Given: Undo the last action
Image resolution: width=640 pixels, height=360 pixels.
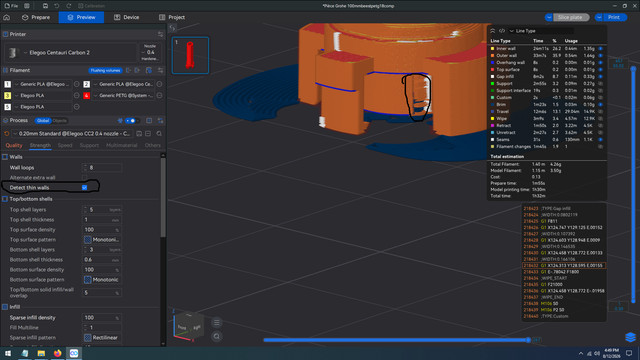Looking at the screenshot, I should pyautogui.click(x=57, y=6).
